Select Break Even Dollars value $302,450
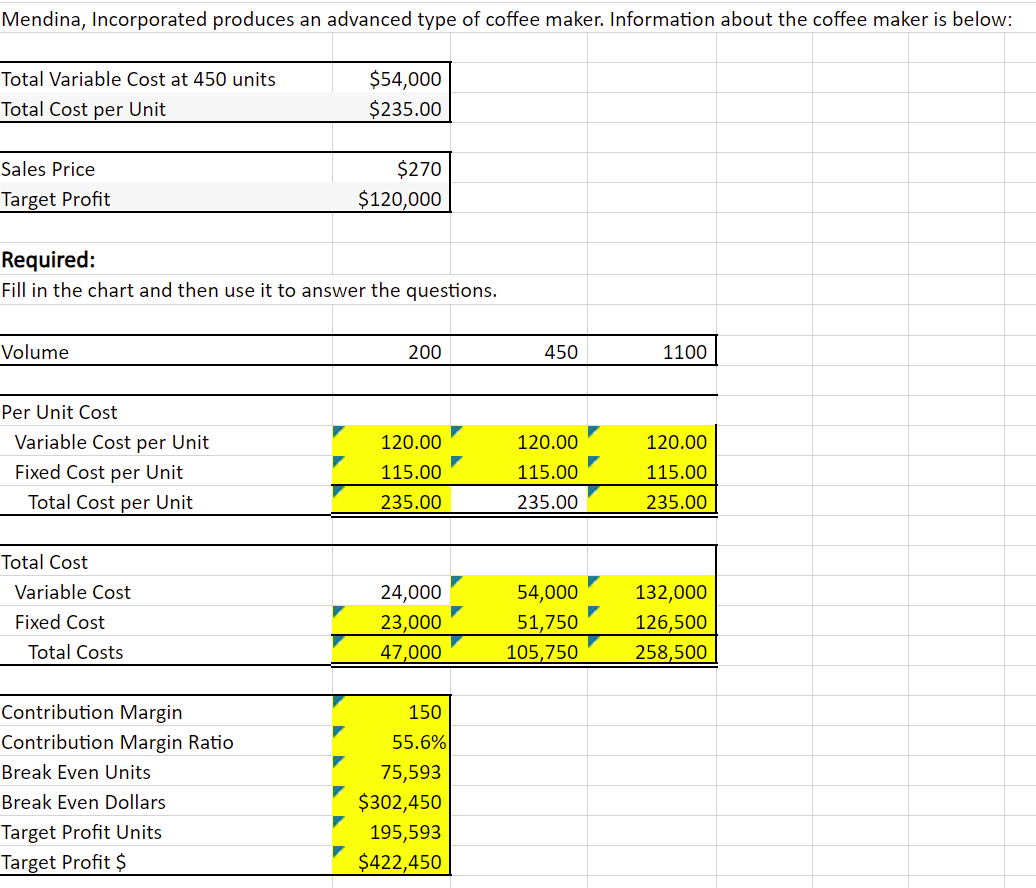 click(392, 801)
